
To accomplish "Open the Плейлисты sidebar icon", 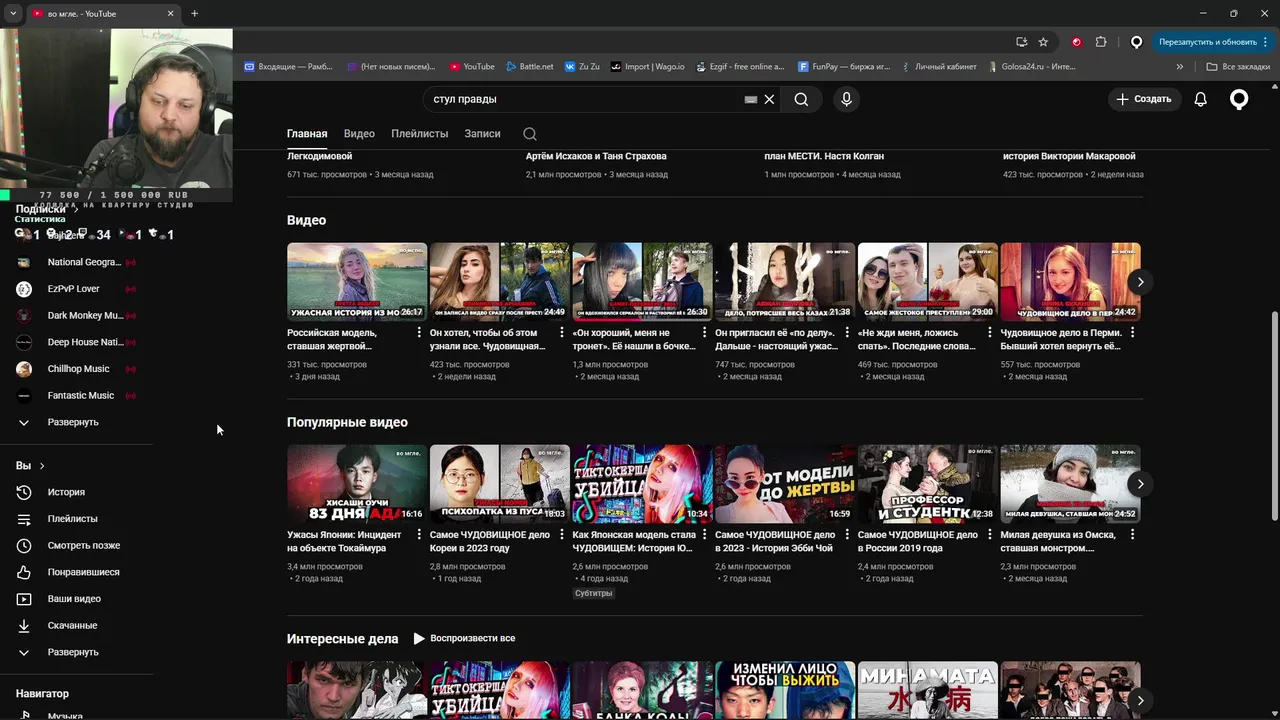I will pyautogui.click(x=24, y=519).
